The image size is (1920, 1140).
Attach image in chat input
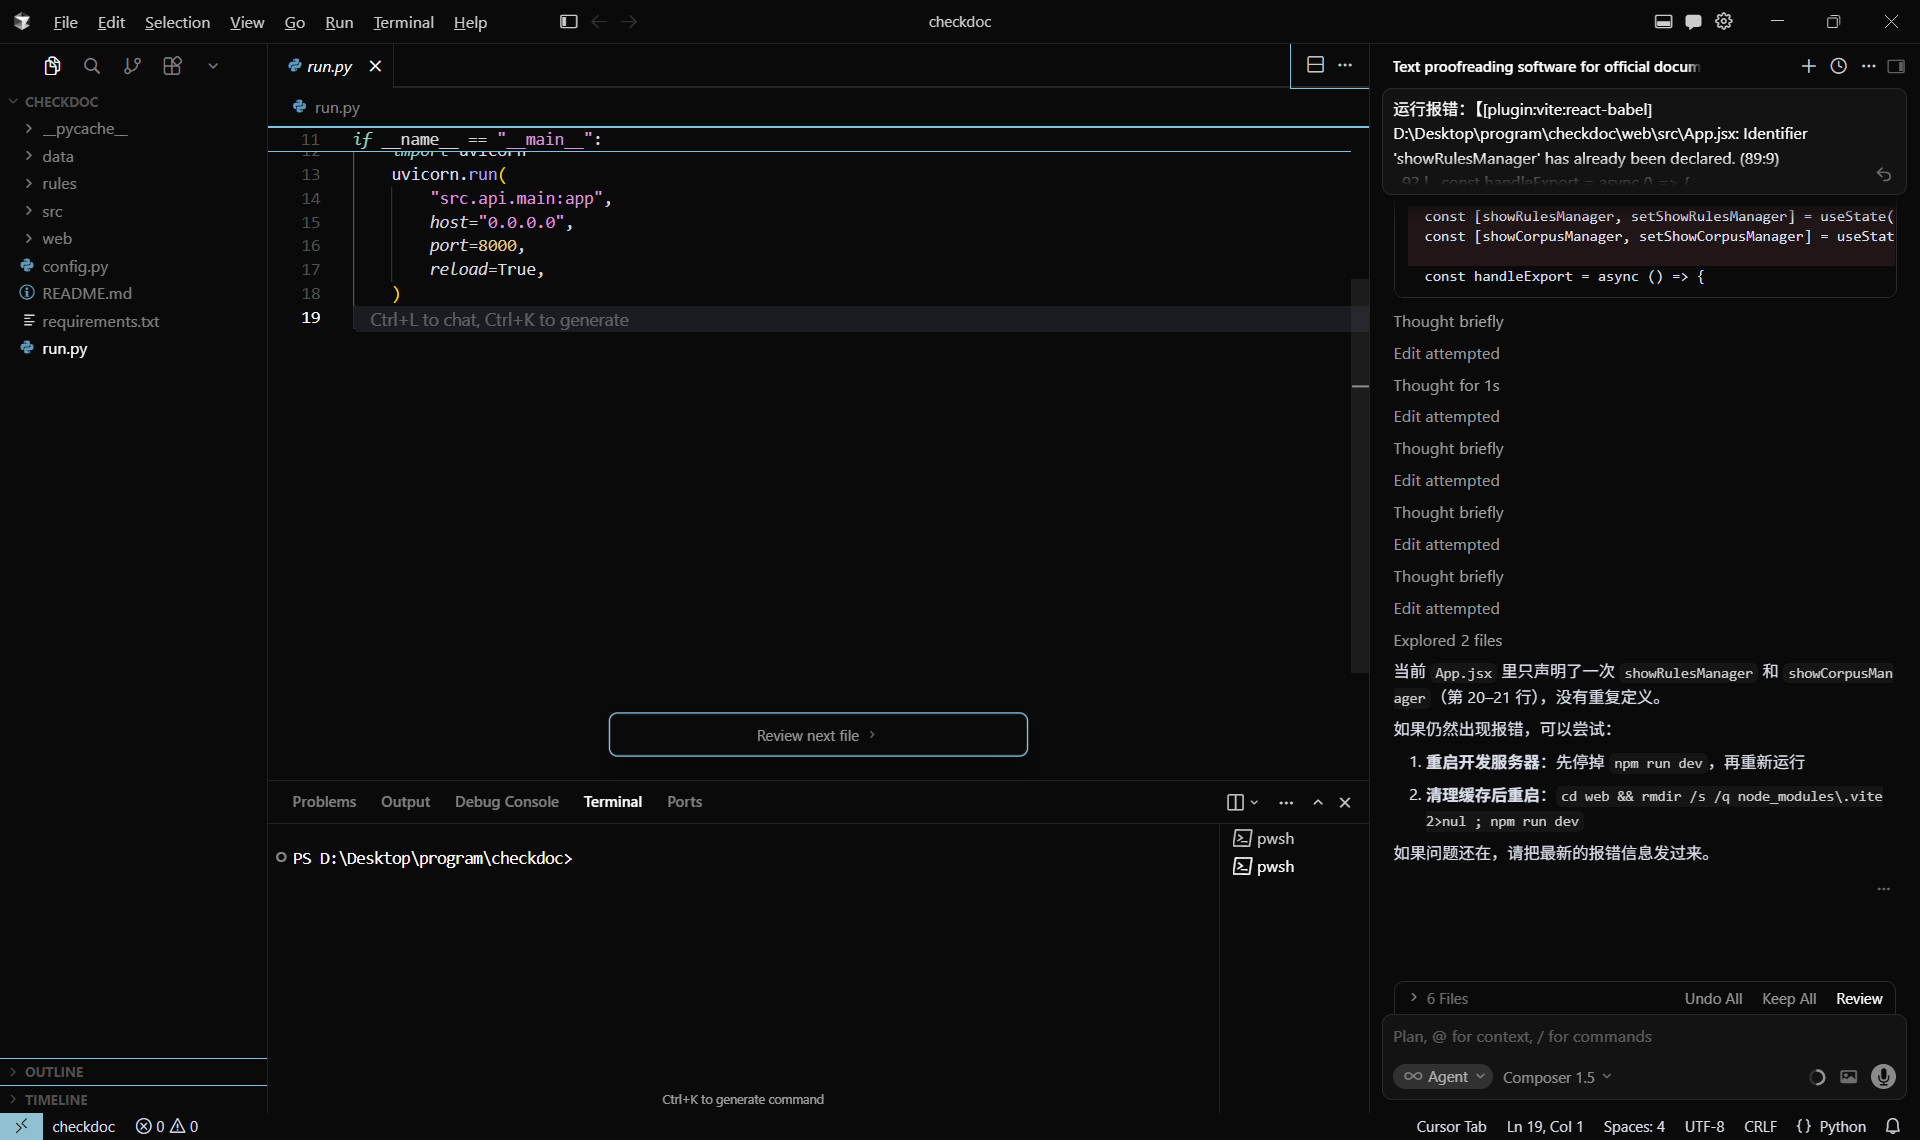coord(1849,1077)
